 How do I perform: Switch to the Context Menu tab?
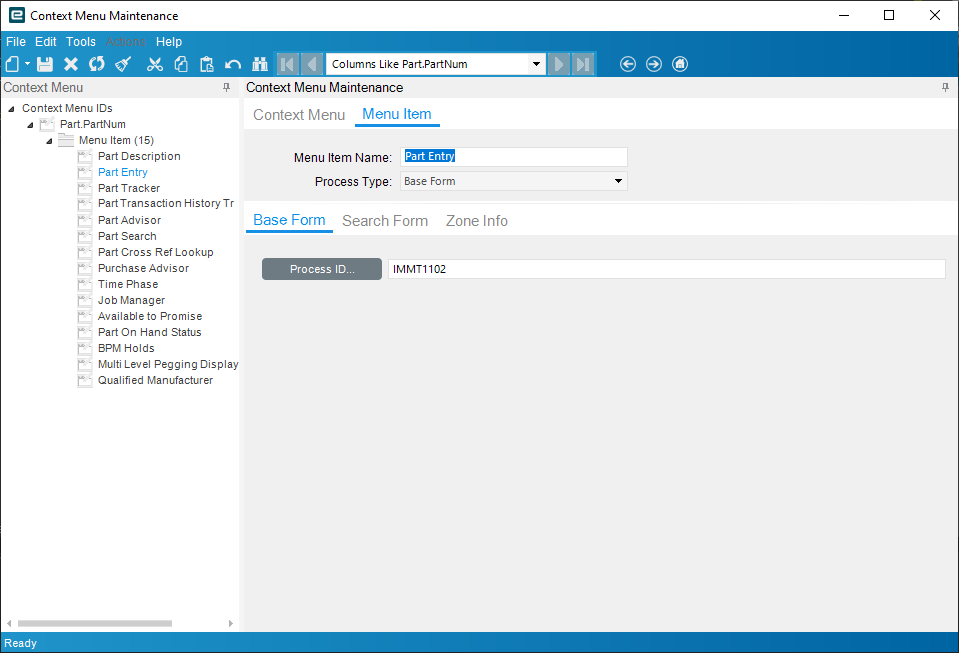pos(299,115)
